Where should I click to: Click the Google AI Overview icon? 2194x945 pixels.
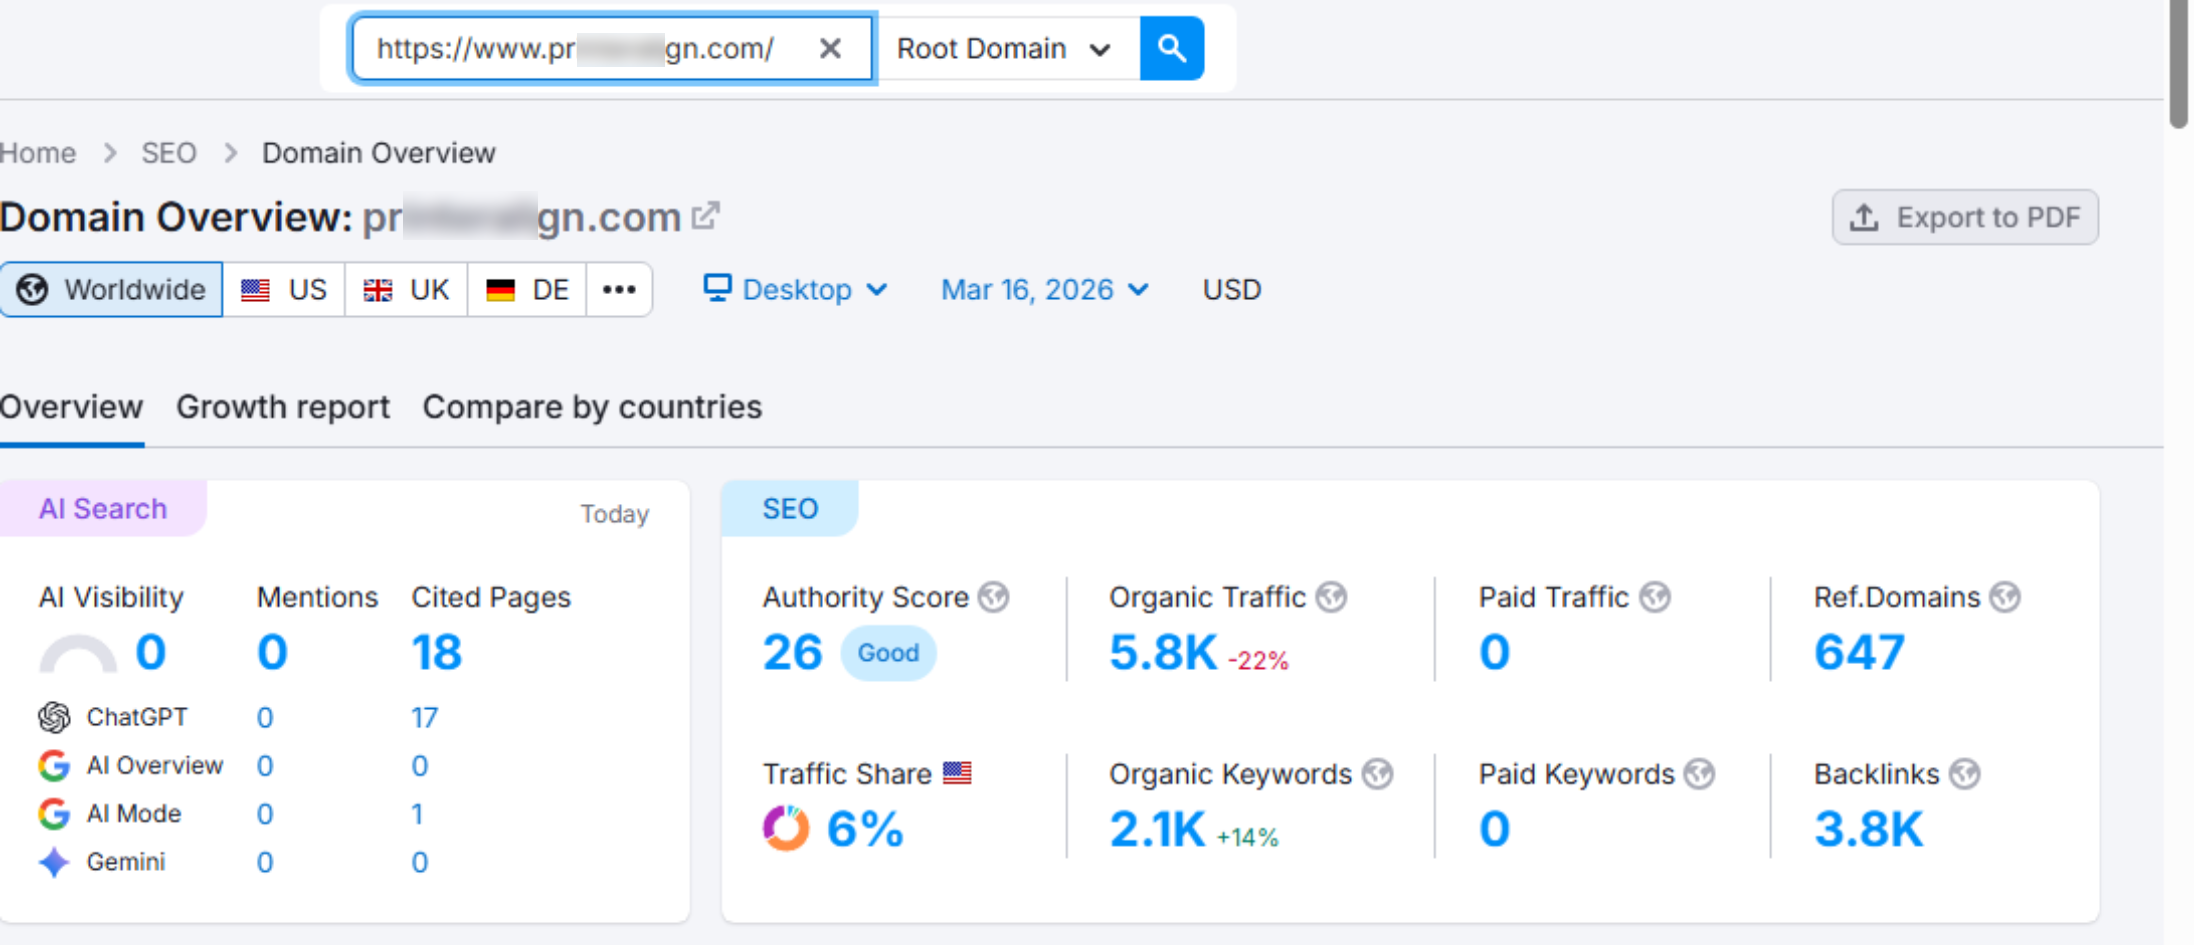tap(54, 765)
